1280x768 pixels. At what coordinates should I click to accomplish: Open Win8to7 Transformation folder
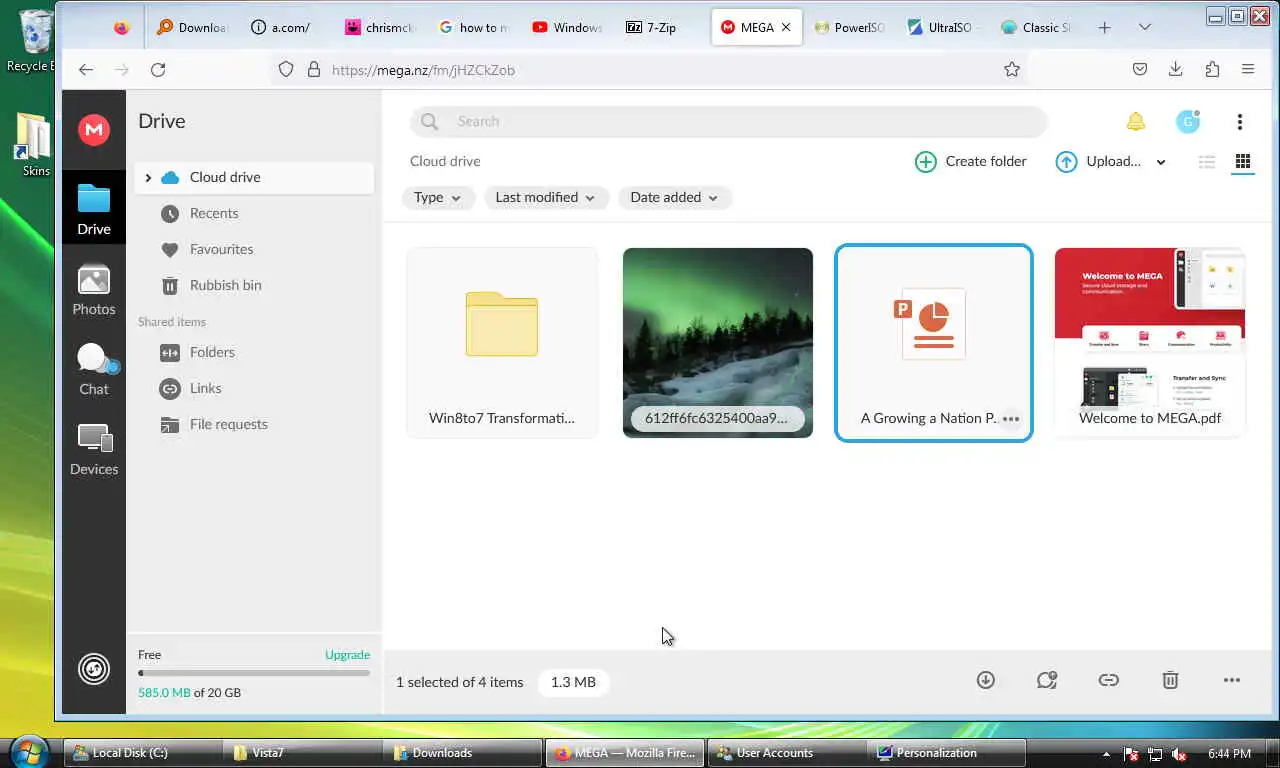[502, 343]
